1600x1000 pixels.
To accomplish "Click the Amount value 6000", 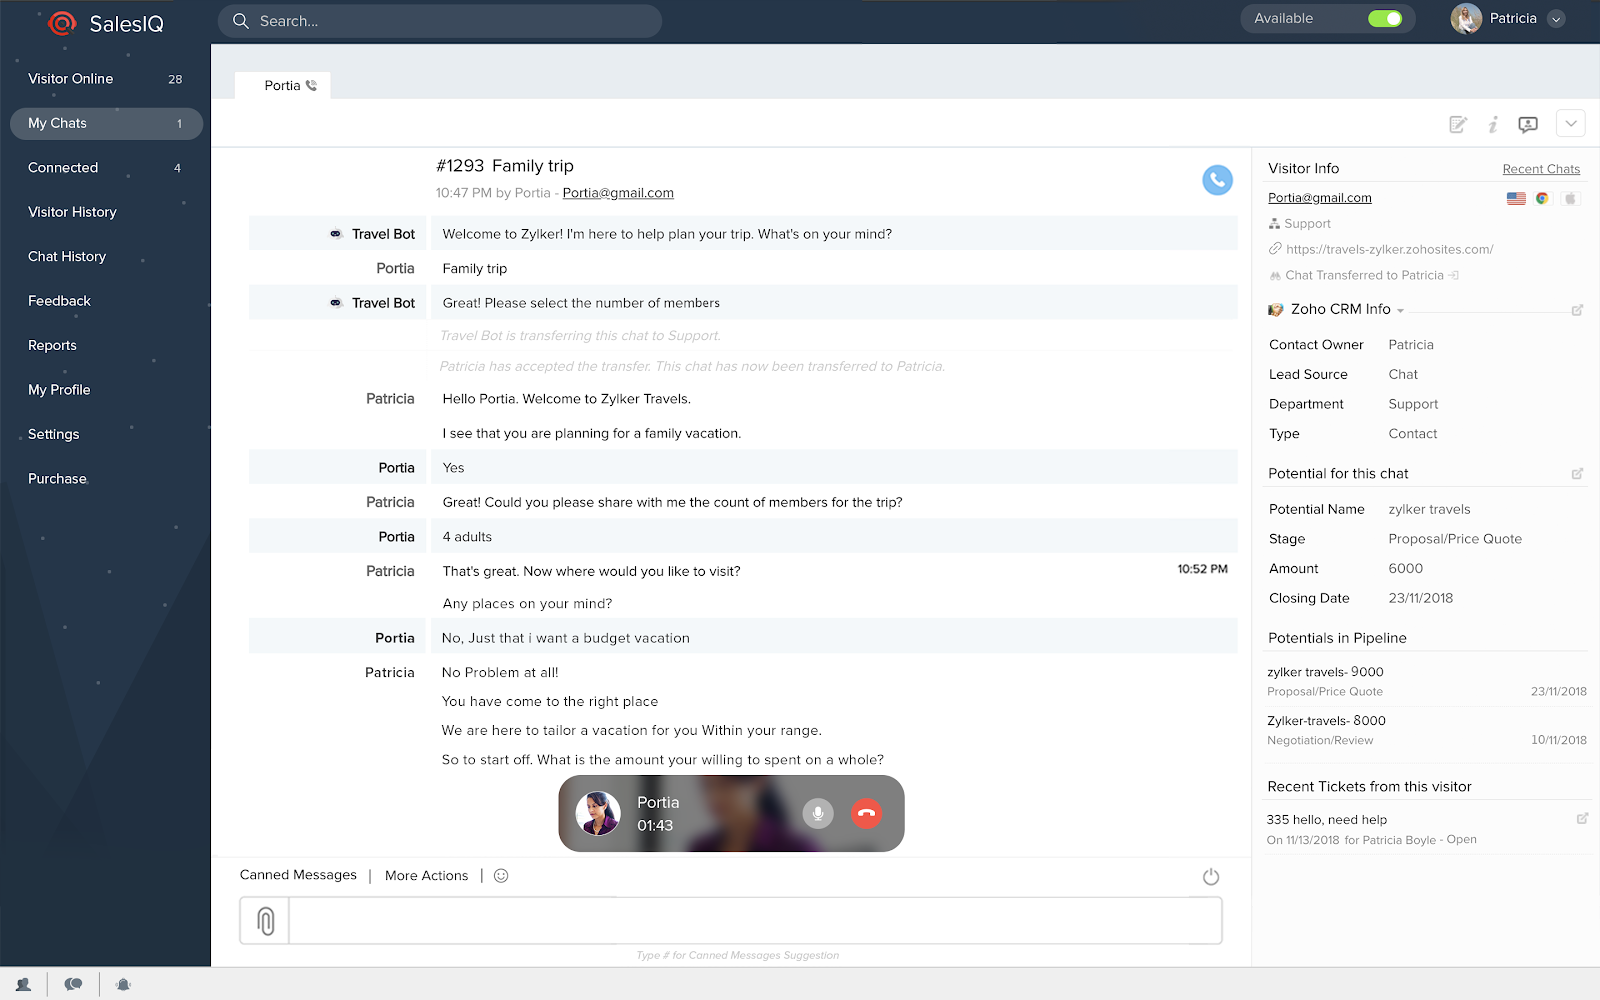I will 1406,569.
